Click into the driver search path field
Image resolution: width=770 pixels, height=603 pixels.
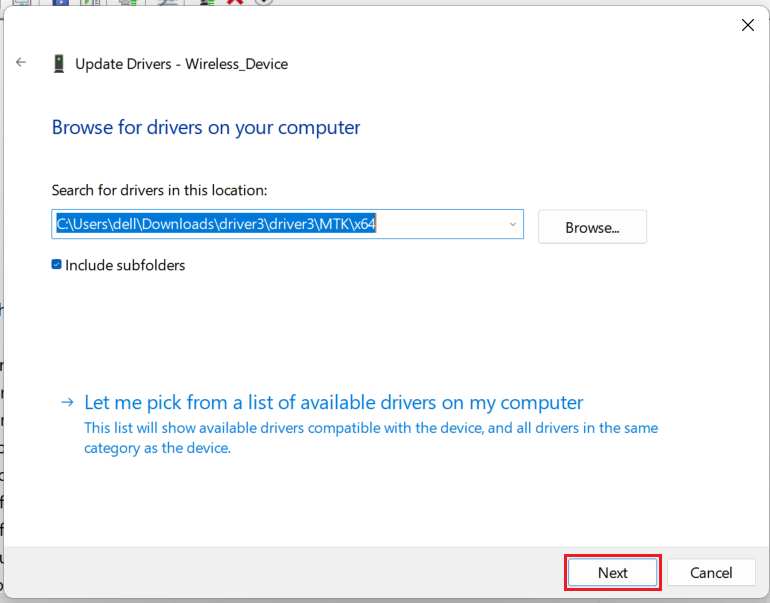[287, 224]
